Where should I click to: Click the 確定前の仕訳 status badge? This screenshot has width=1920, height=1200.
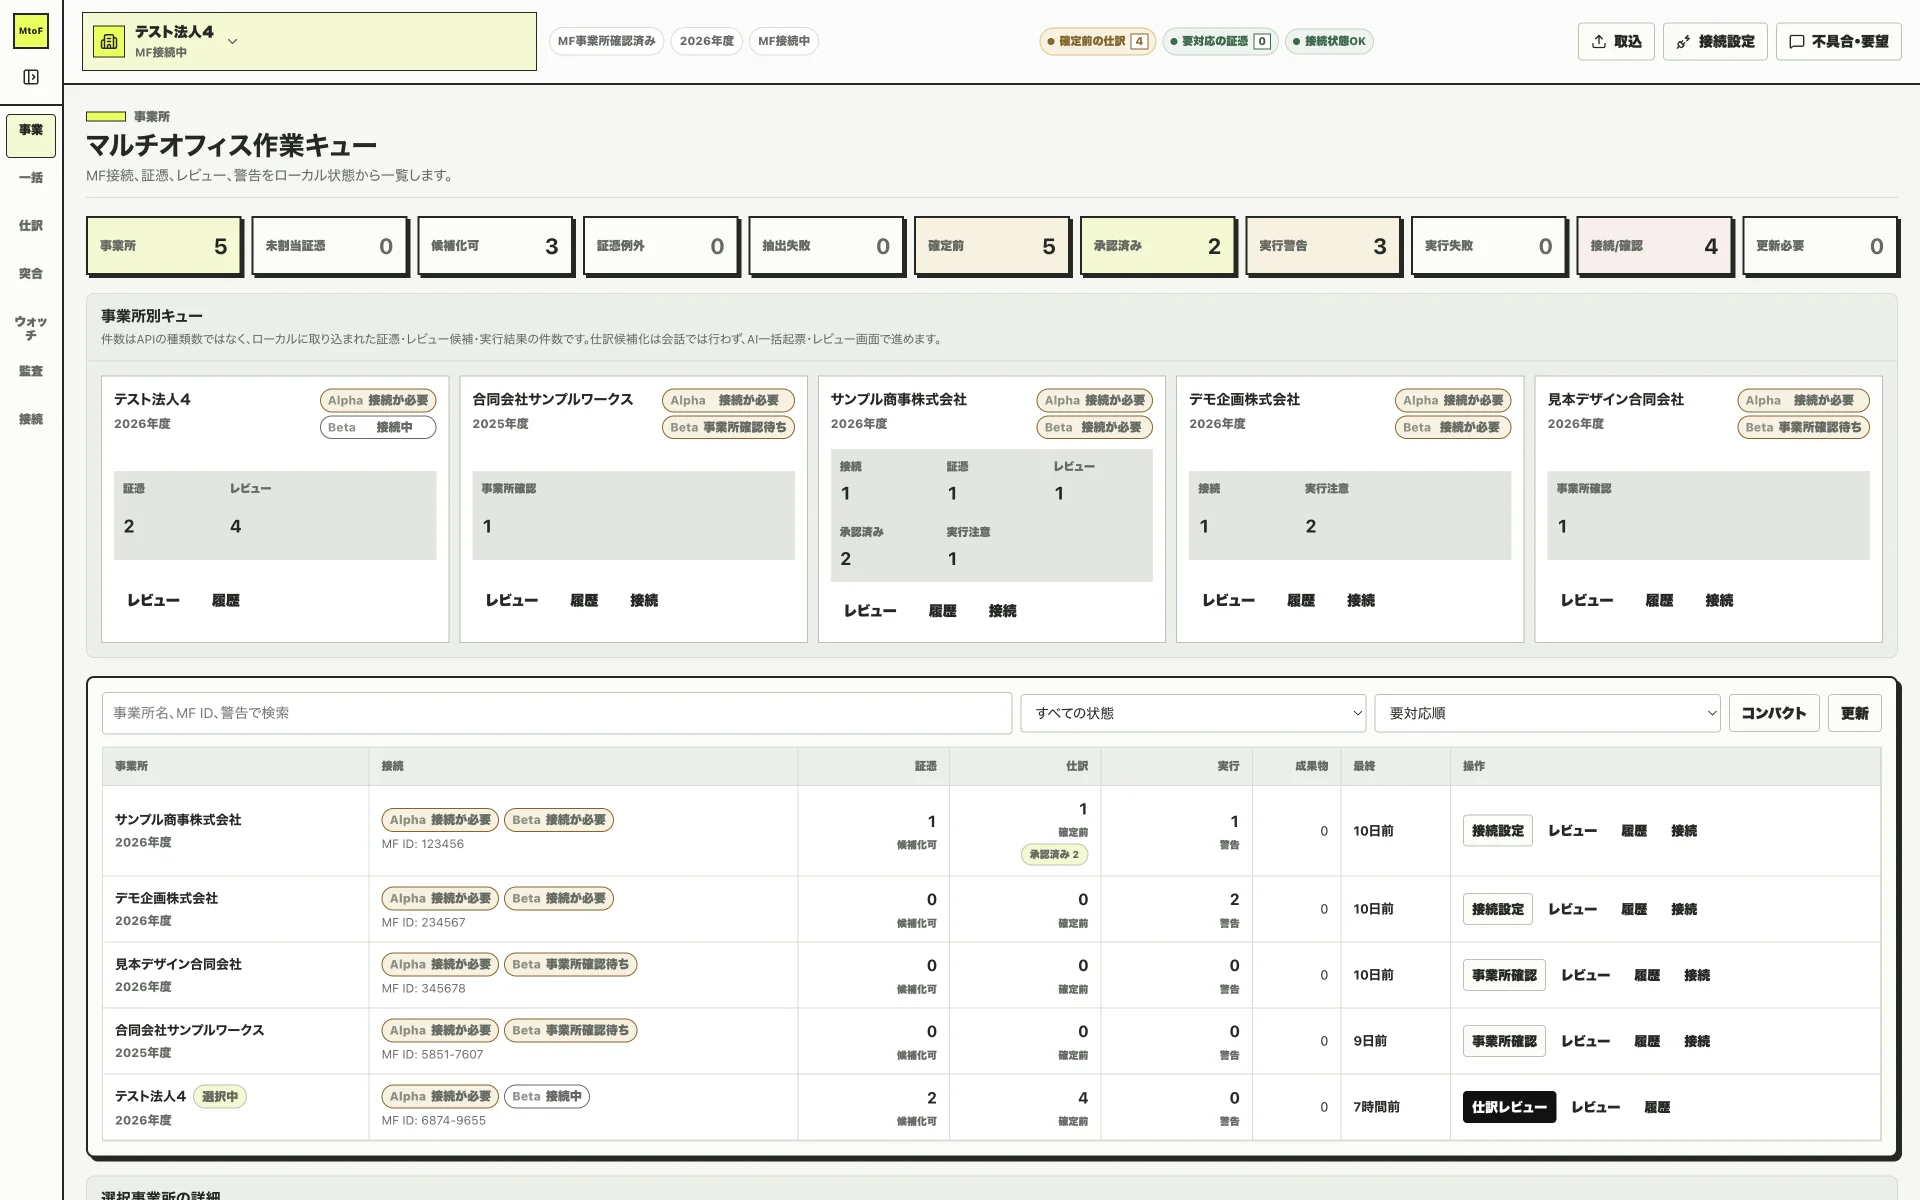(1097, 41)
